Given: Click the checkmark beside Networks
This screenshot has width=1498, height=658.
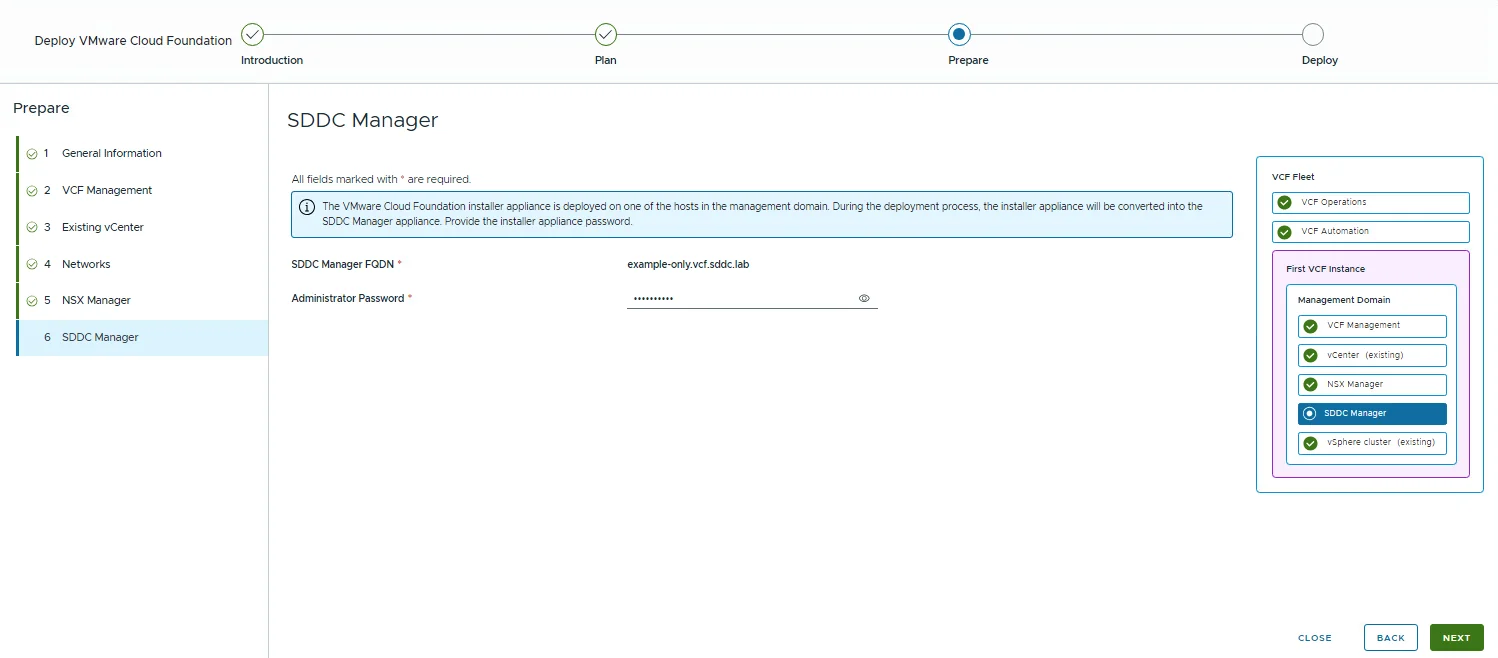Looking at the screenshot, I should 32,265.
